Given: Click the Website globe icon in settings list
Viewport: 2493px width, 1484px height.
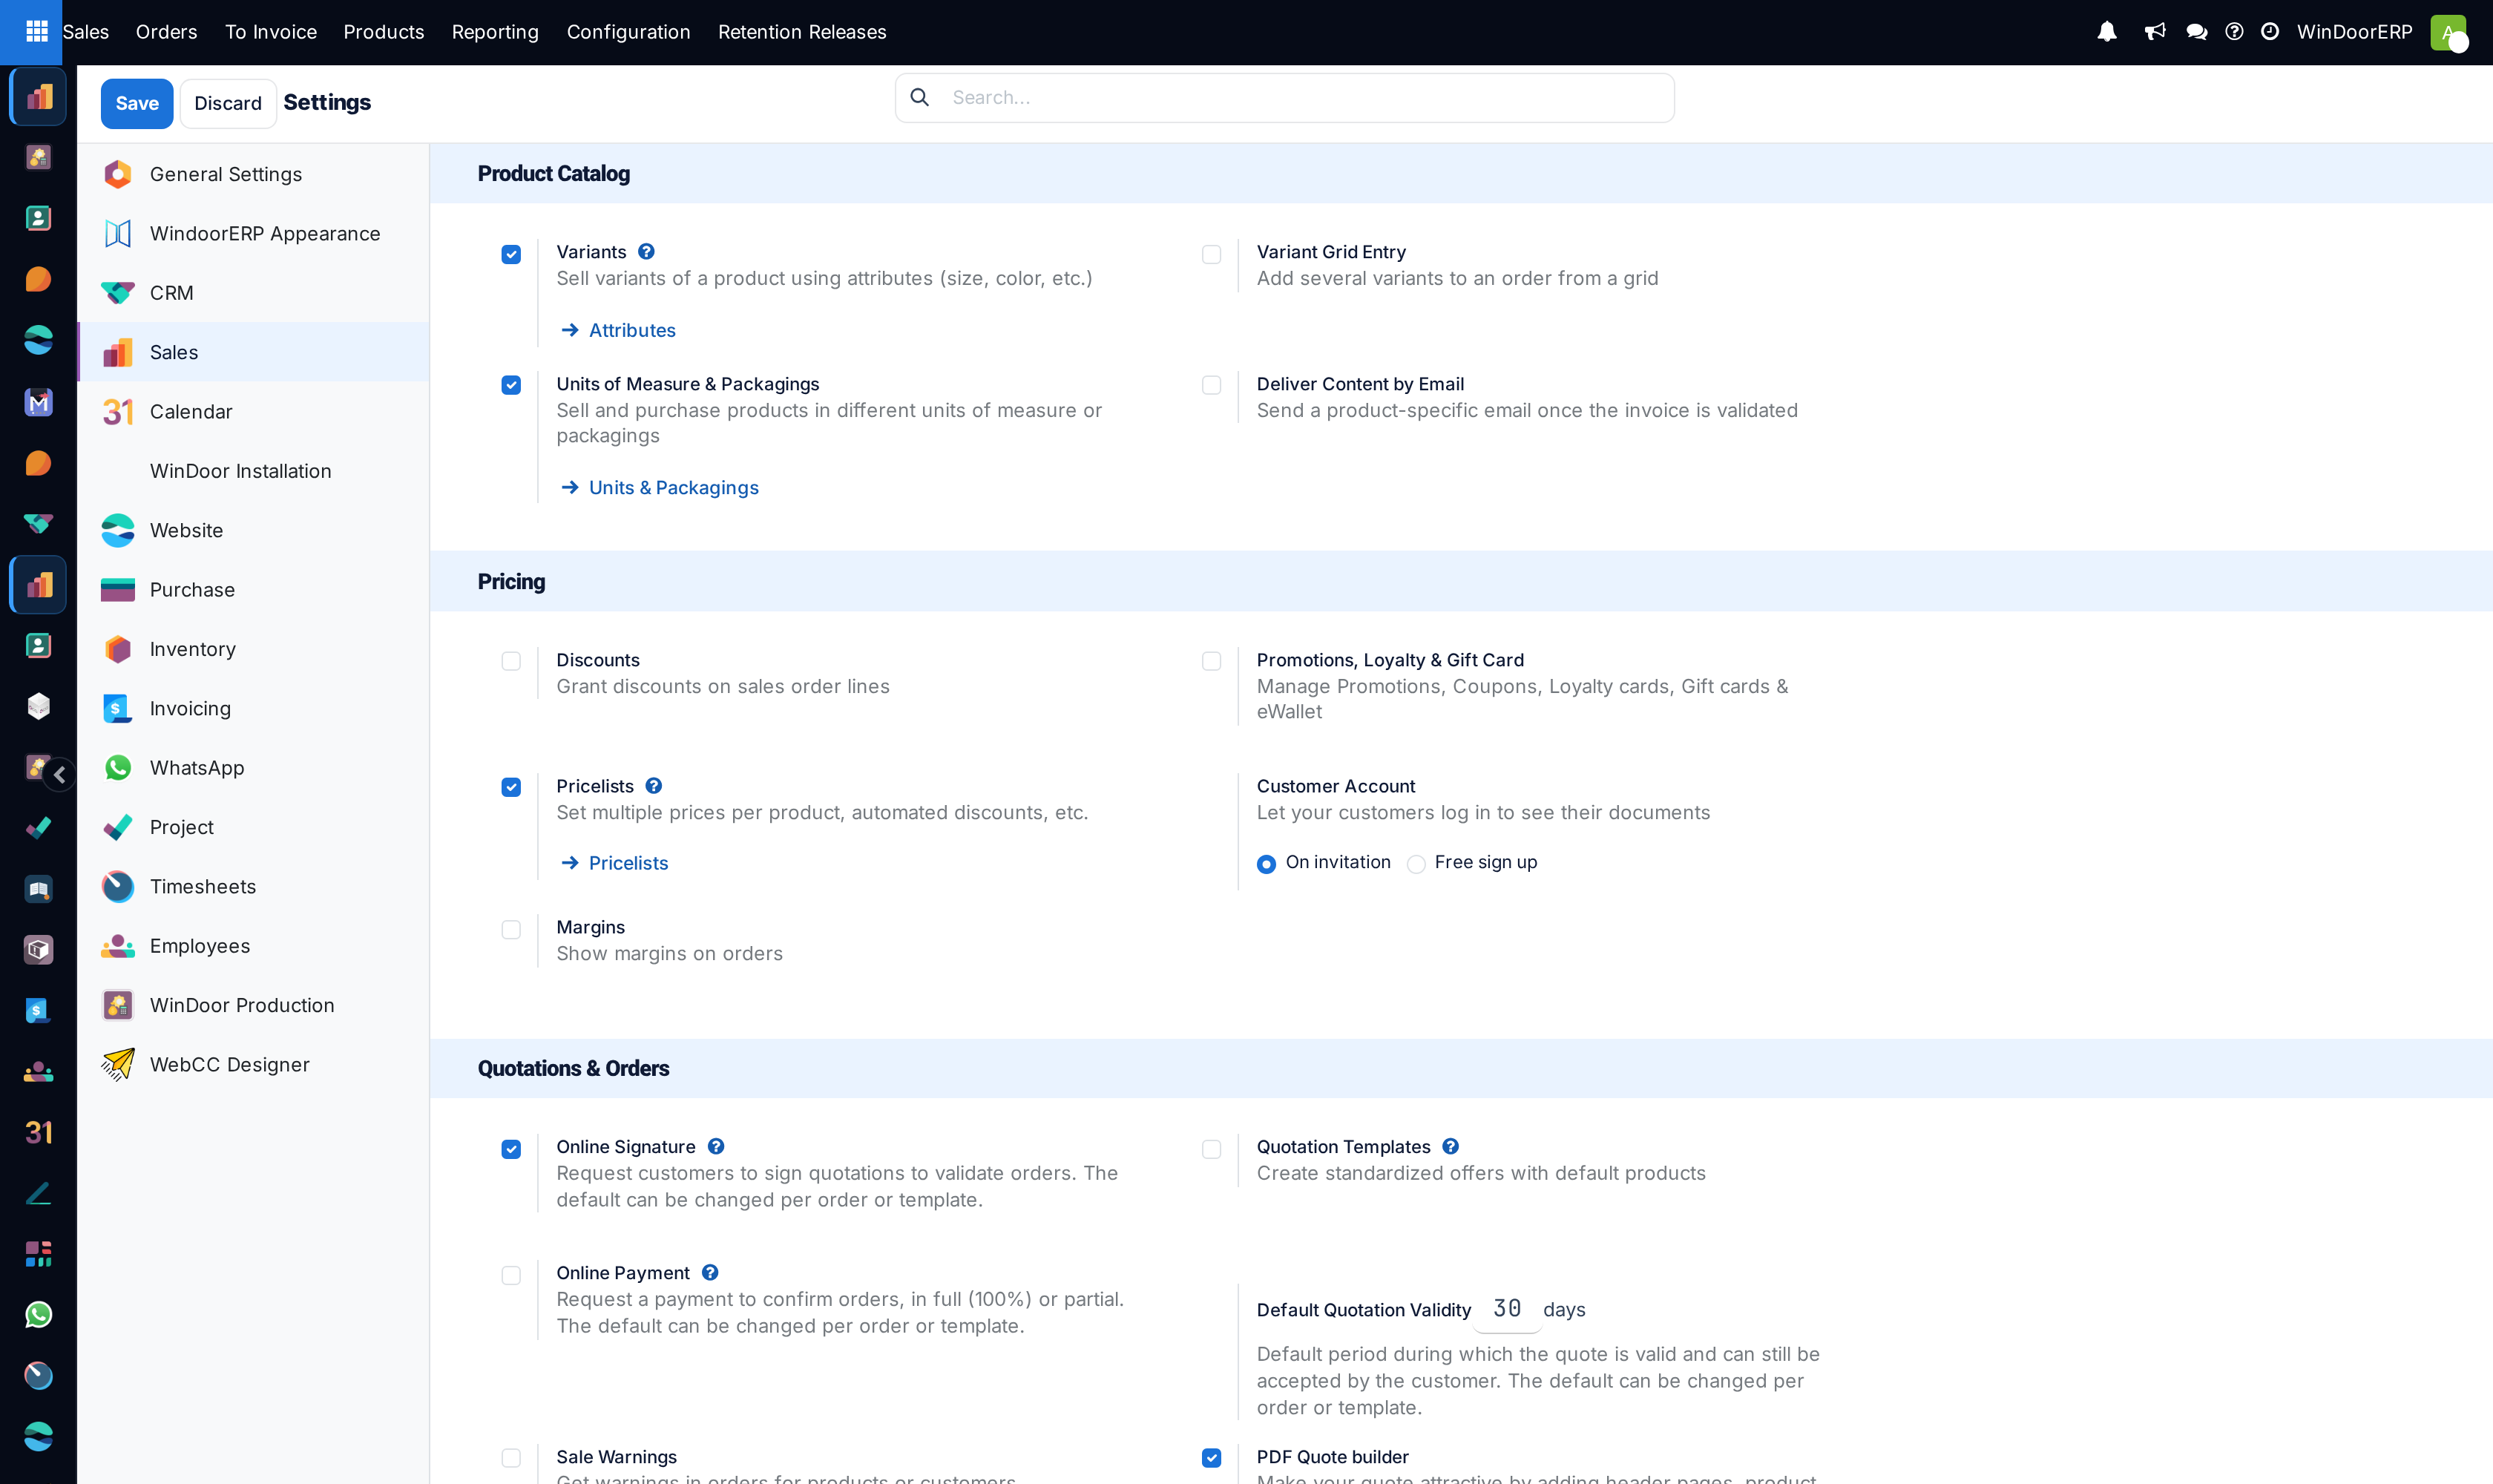Looking at the screenshot, I should pyautogui.click(x=118, y=530).
